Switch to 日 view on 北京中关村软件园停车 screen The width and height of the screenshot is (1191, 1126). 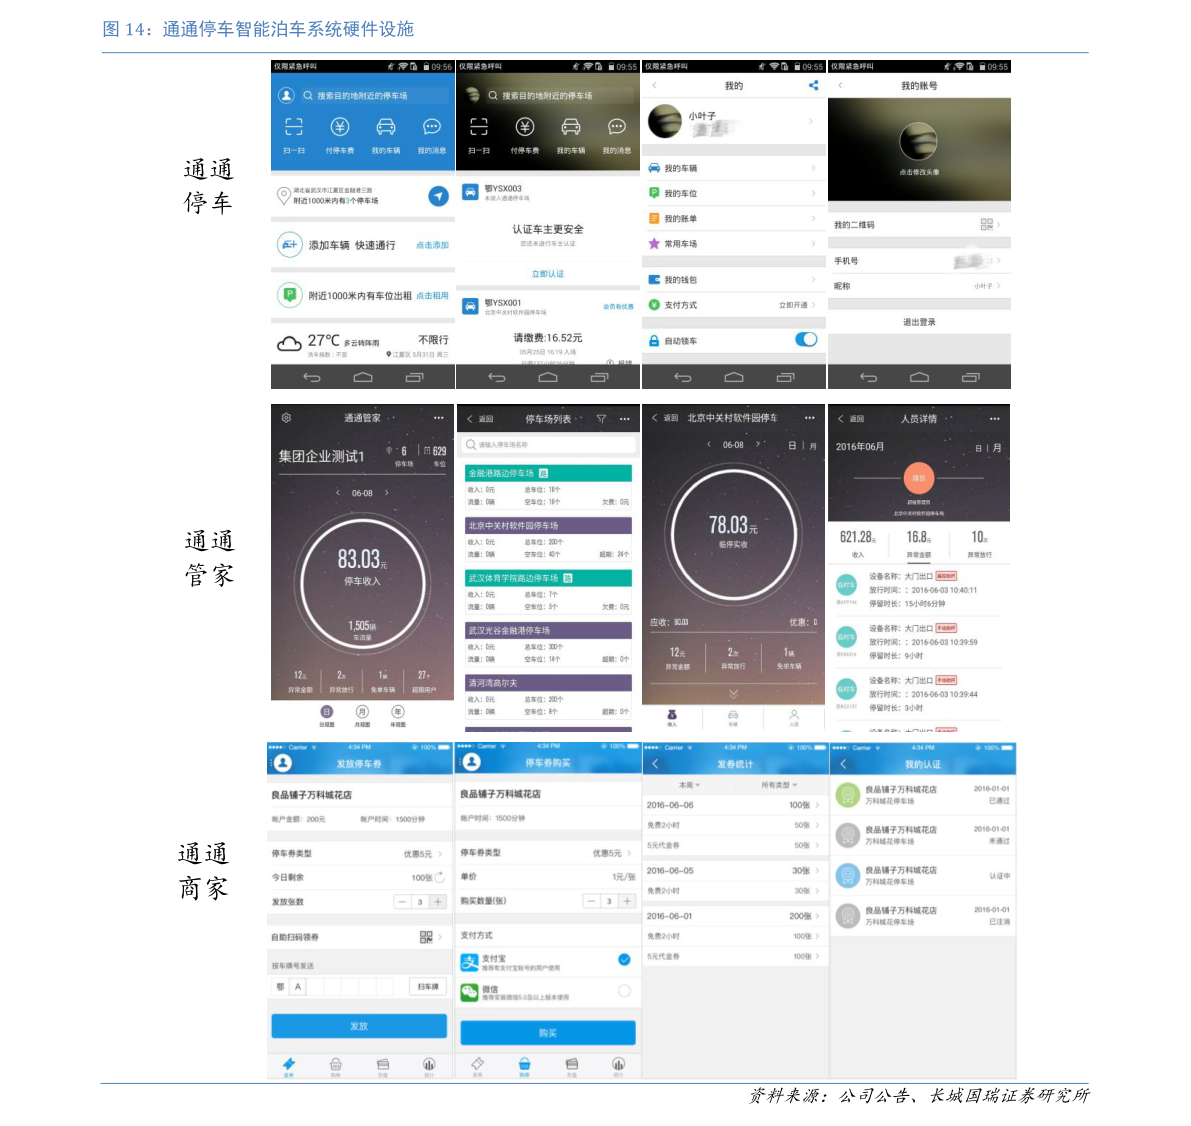pos(792,445)
